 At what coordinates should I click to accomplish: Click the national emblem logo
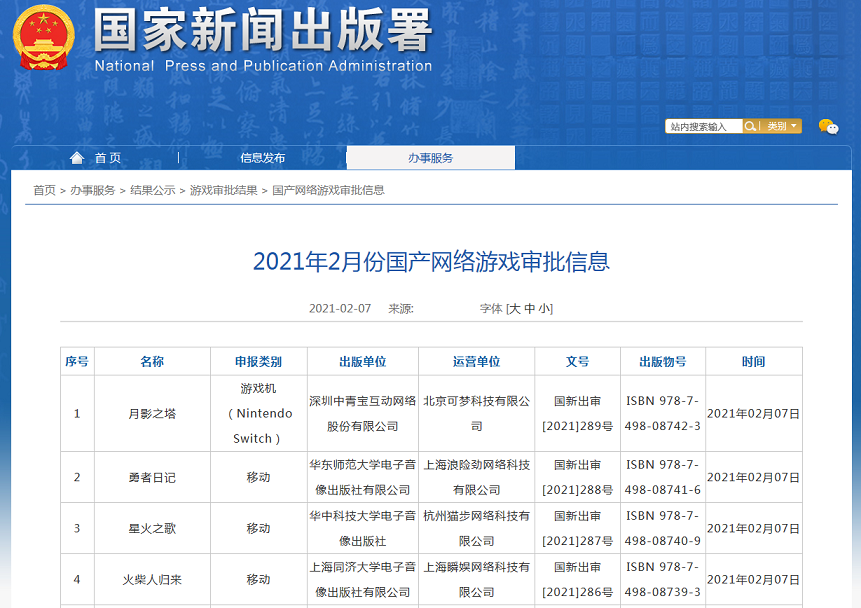coord(43,37)
